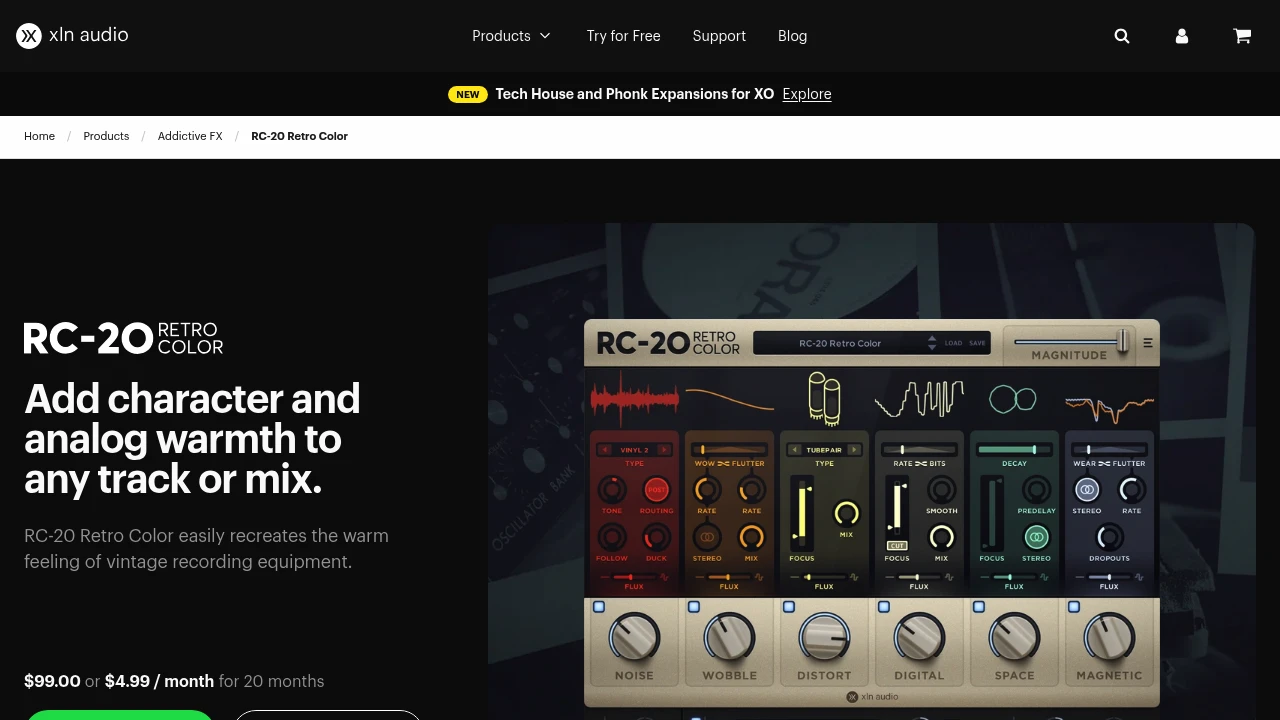Click the big DIGITAL amount knob
Viewport: 1280px width, 720px height.
point(919,637)
